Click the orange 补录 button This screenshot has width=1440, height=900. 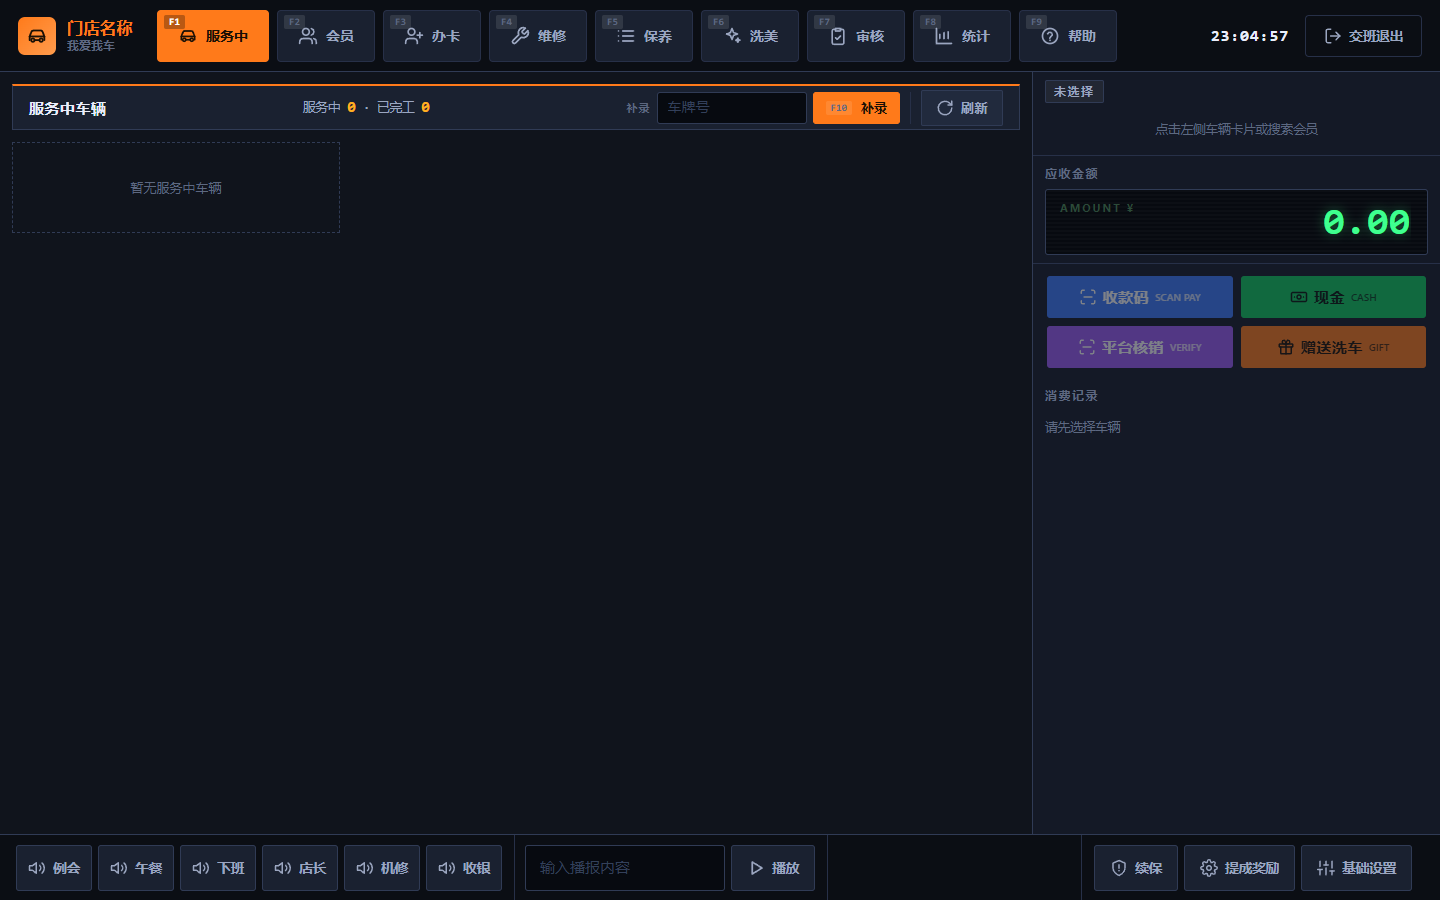pyautogui.click(x=856, y=108)
